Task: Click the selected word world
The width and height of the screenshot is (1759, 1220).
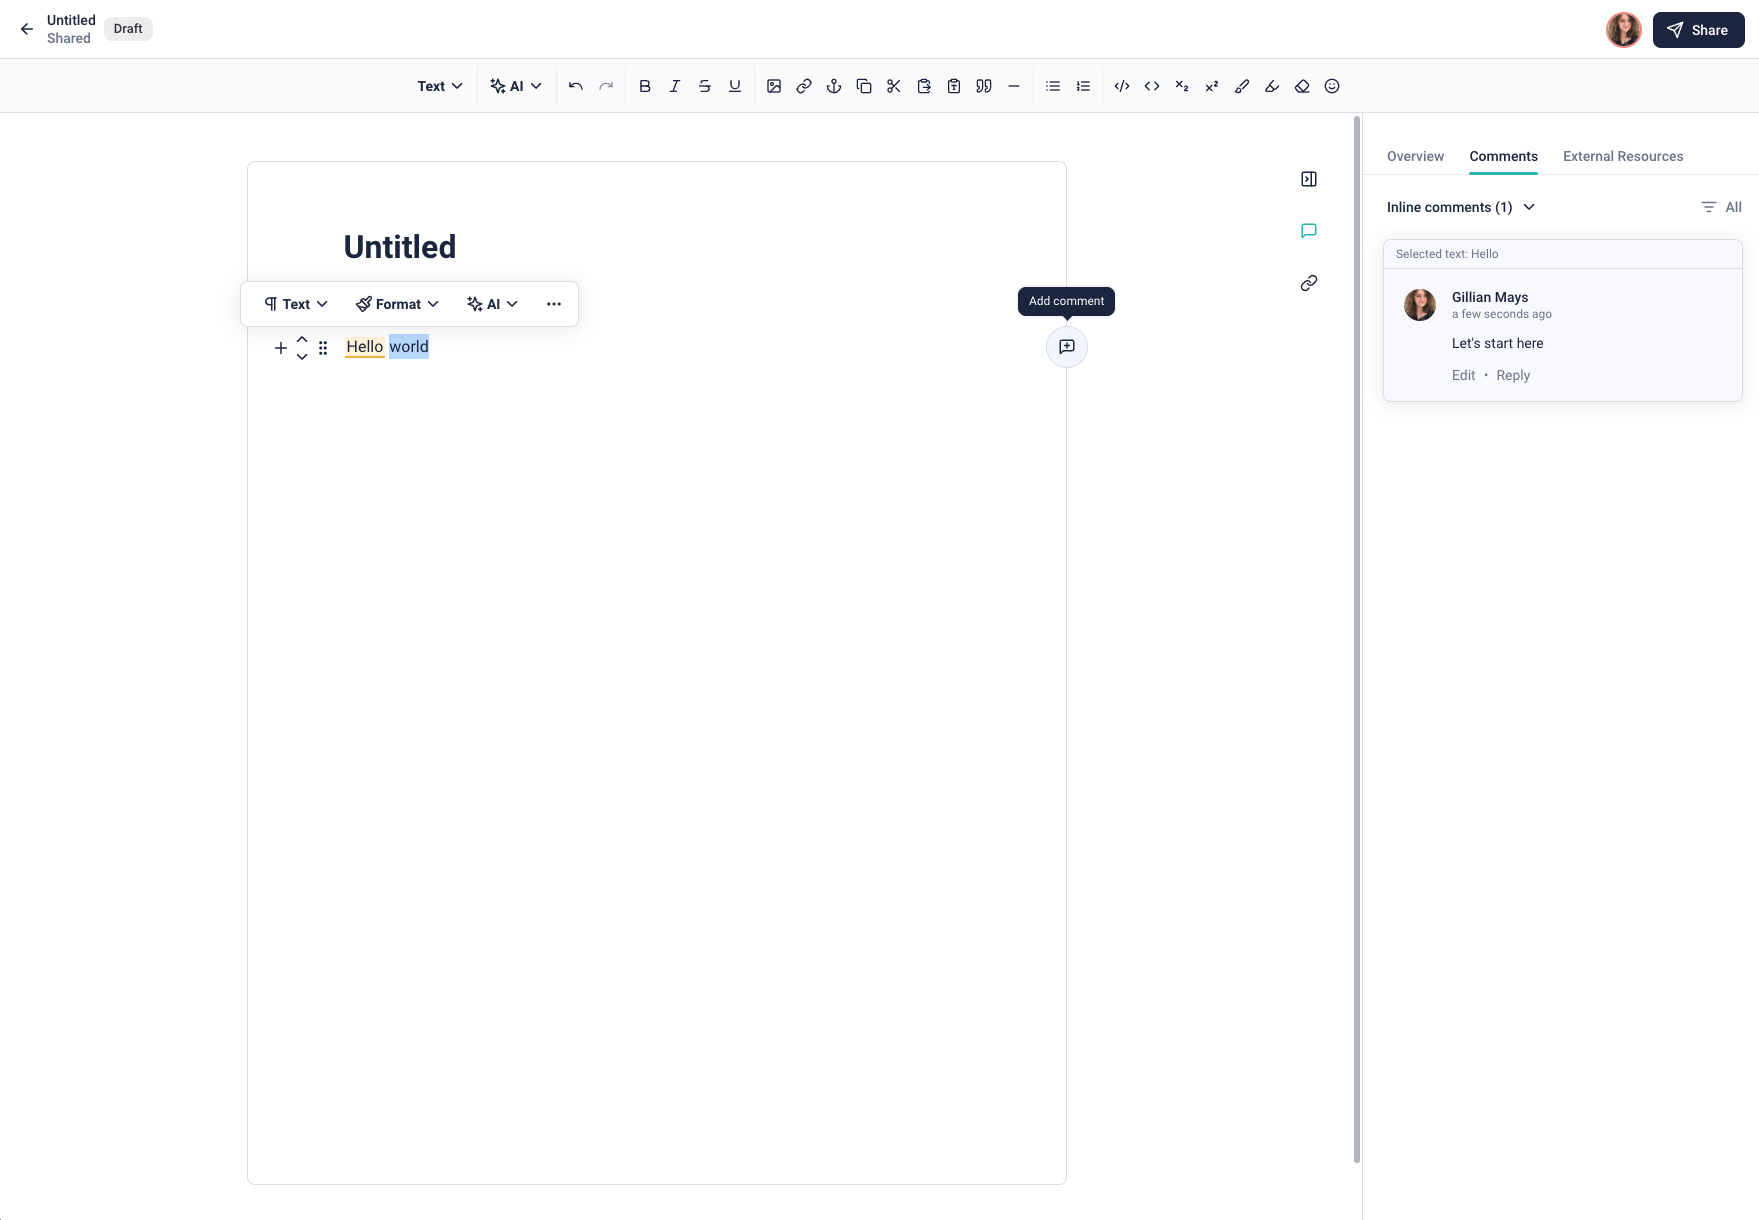Action: [x=409, y=347]
